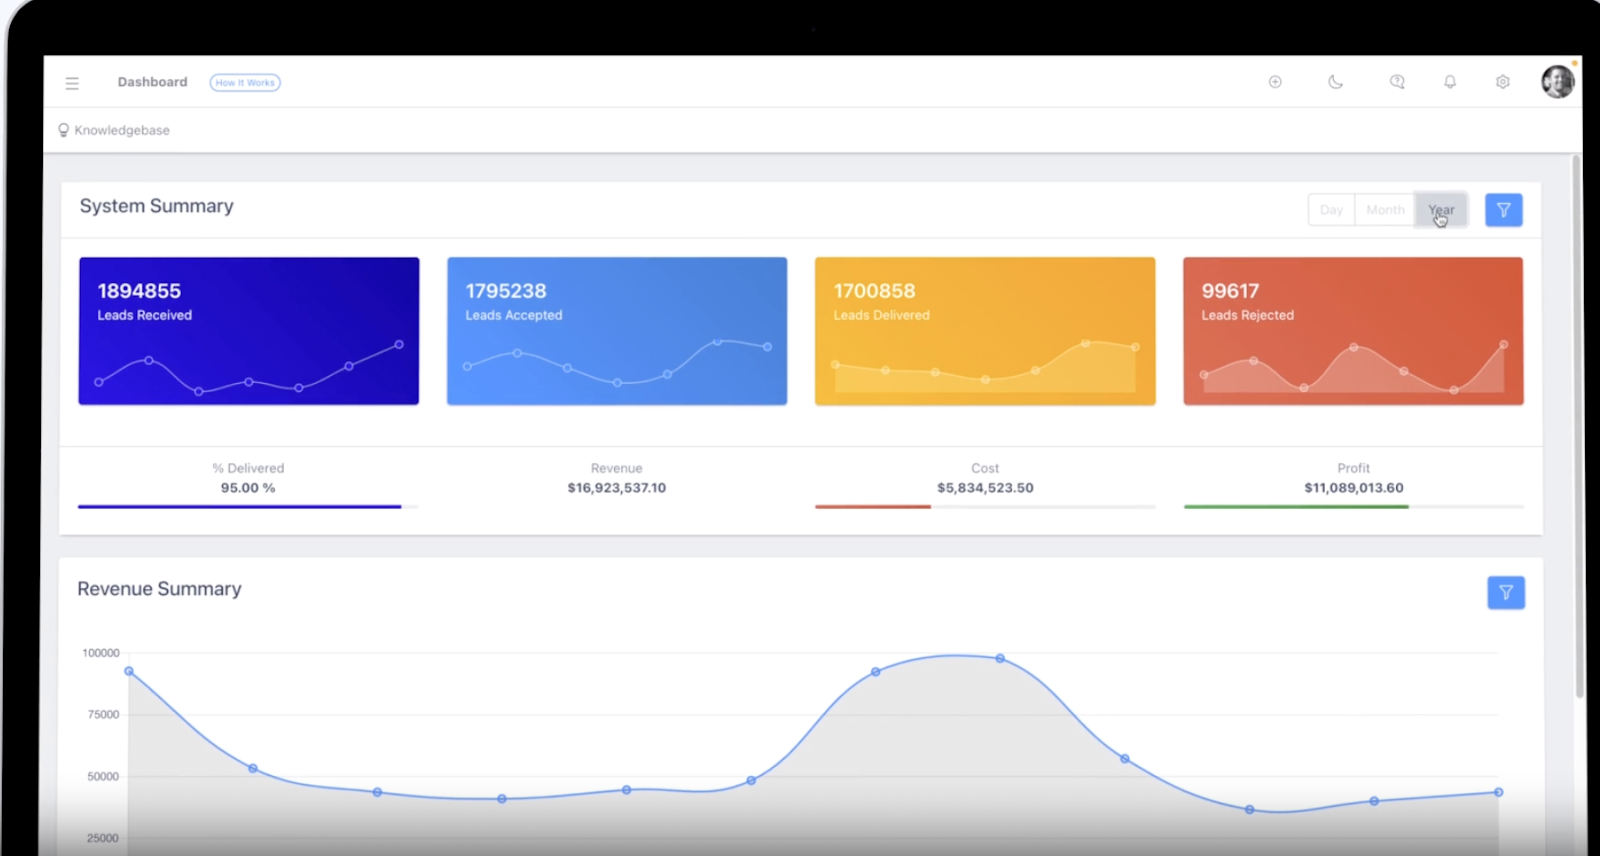Click the % Delivered progress bar

pos(248,507)
